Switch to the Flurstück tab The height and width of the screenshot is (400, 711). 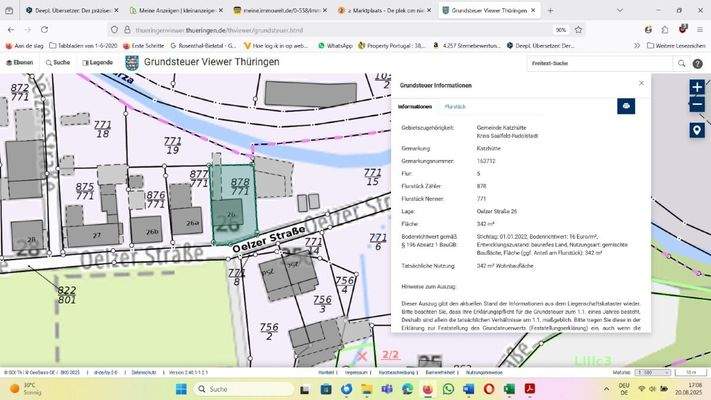tap(455, 106)
